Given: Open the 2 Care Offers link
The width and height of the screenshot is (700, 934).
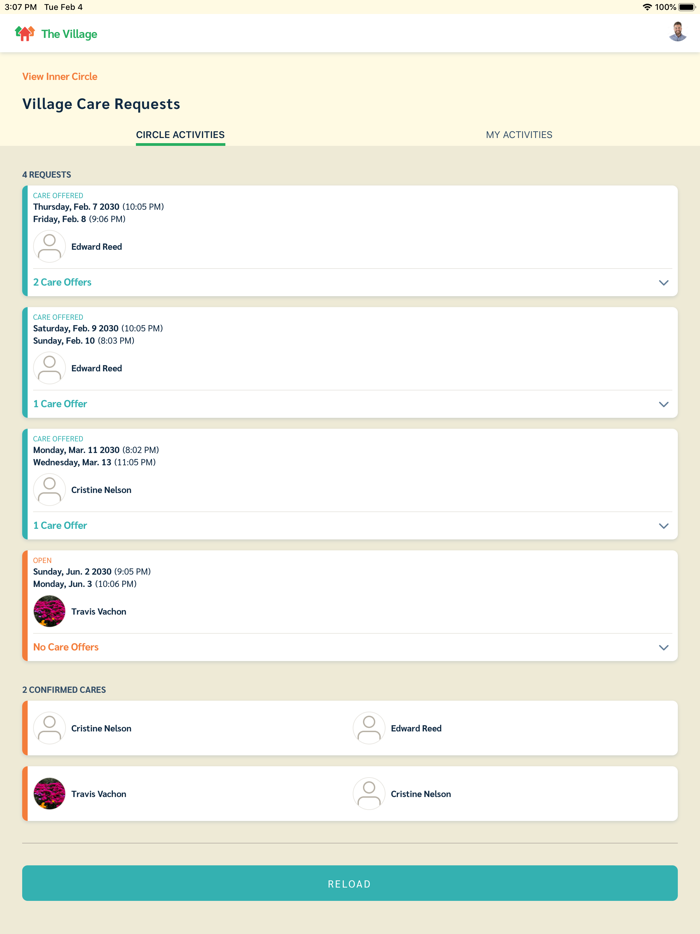Looking at the screenshot, I should 62,283.
